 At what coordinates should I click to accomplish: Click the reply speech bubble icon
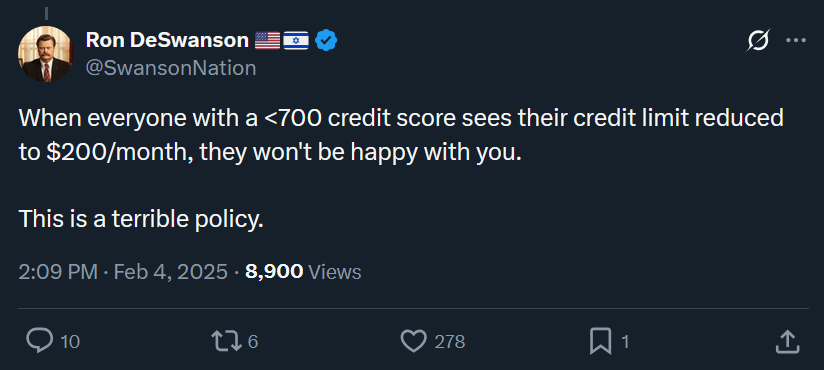tap(40, 342)
